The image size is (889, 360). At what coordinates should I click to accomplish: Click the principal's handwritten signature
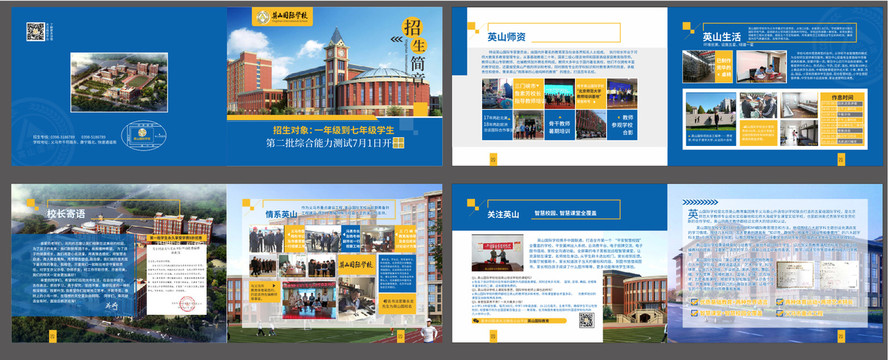tap(112, 306)
